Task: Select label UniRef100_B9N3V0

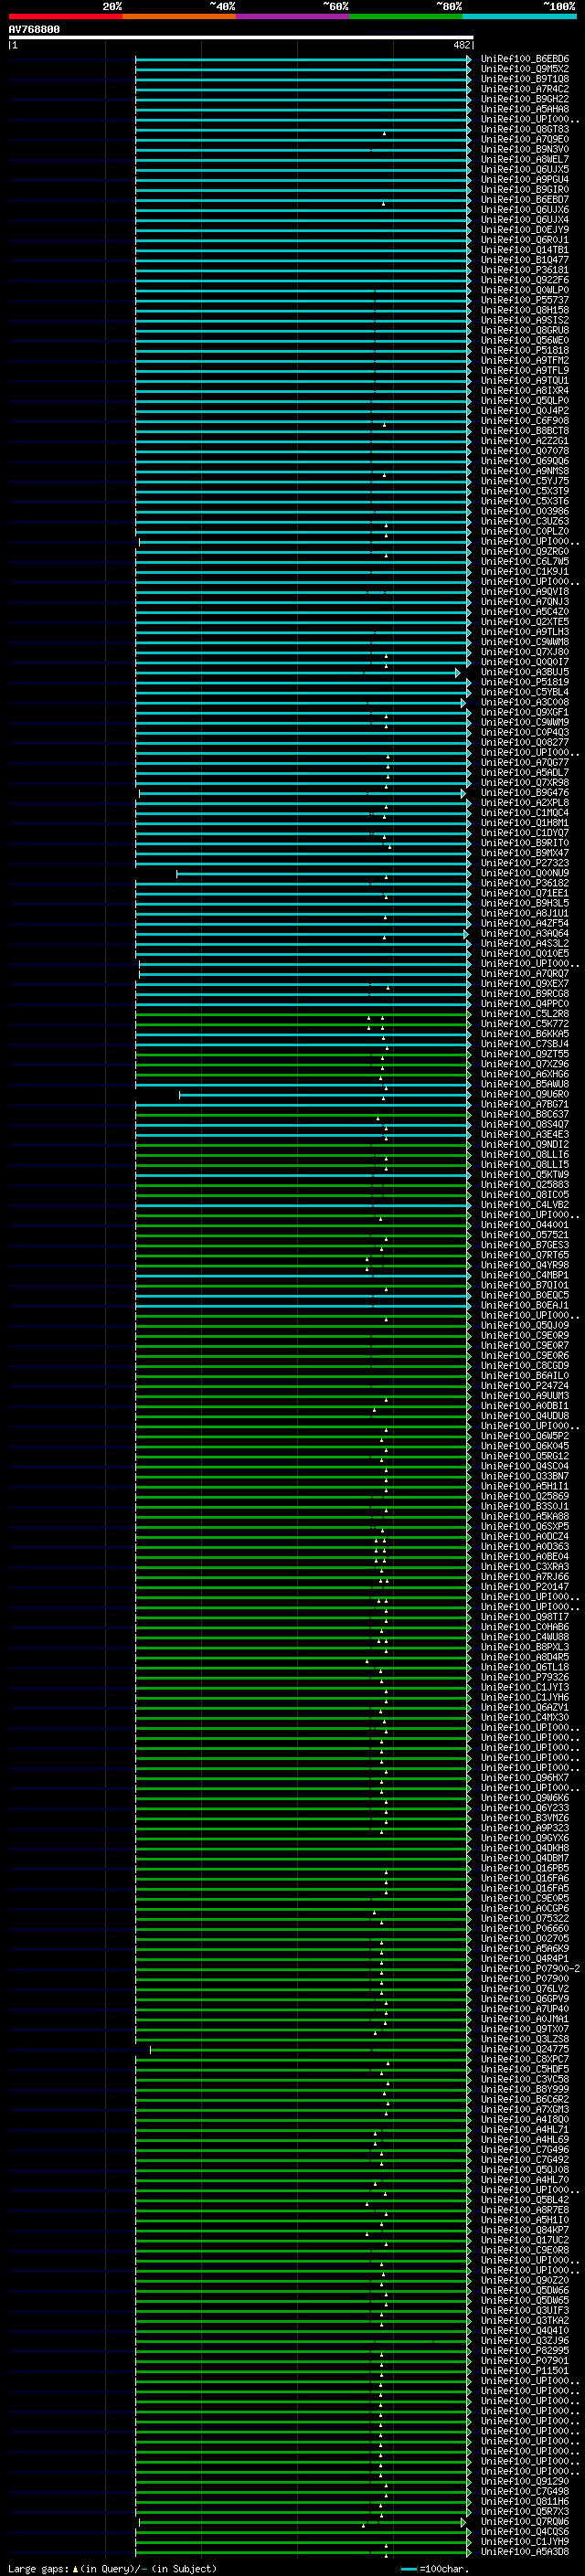Action: (x=524, y=149)
